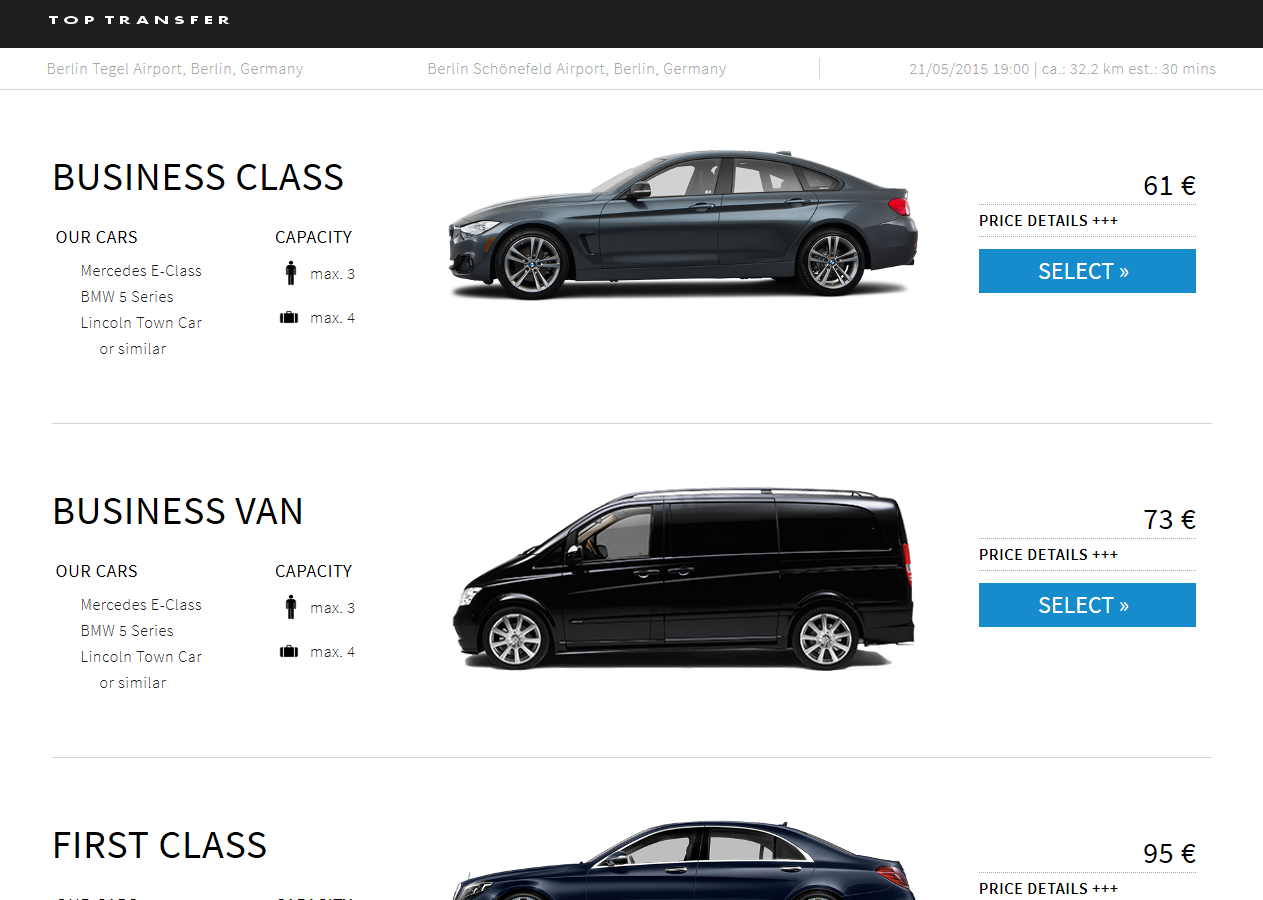Expand PRICE DETAILS for Business Class
Image resolution: width=1263 pixels, height=900 pixels.
pos(1048,221)
